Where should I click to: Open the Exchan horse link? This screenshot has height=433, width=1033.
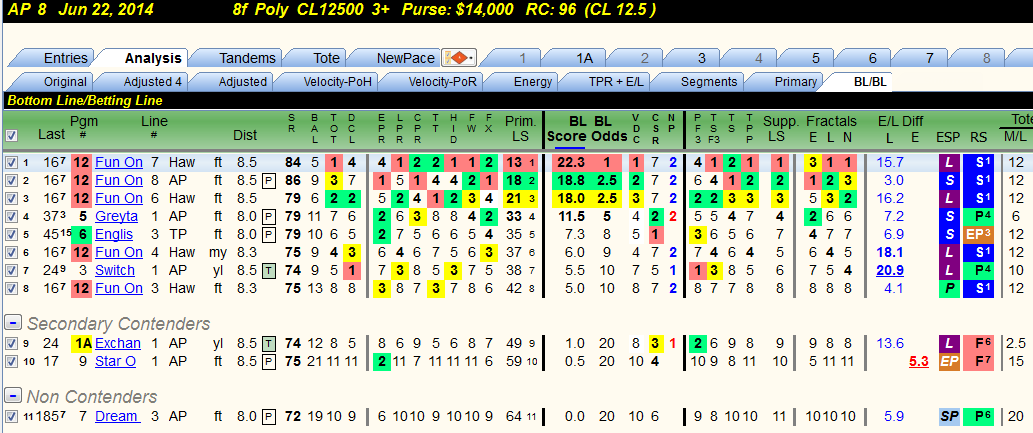(118, 343)
